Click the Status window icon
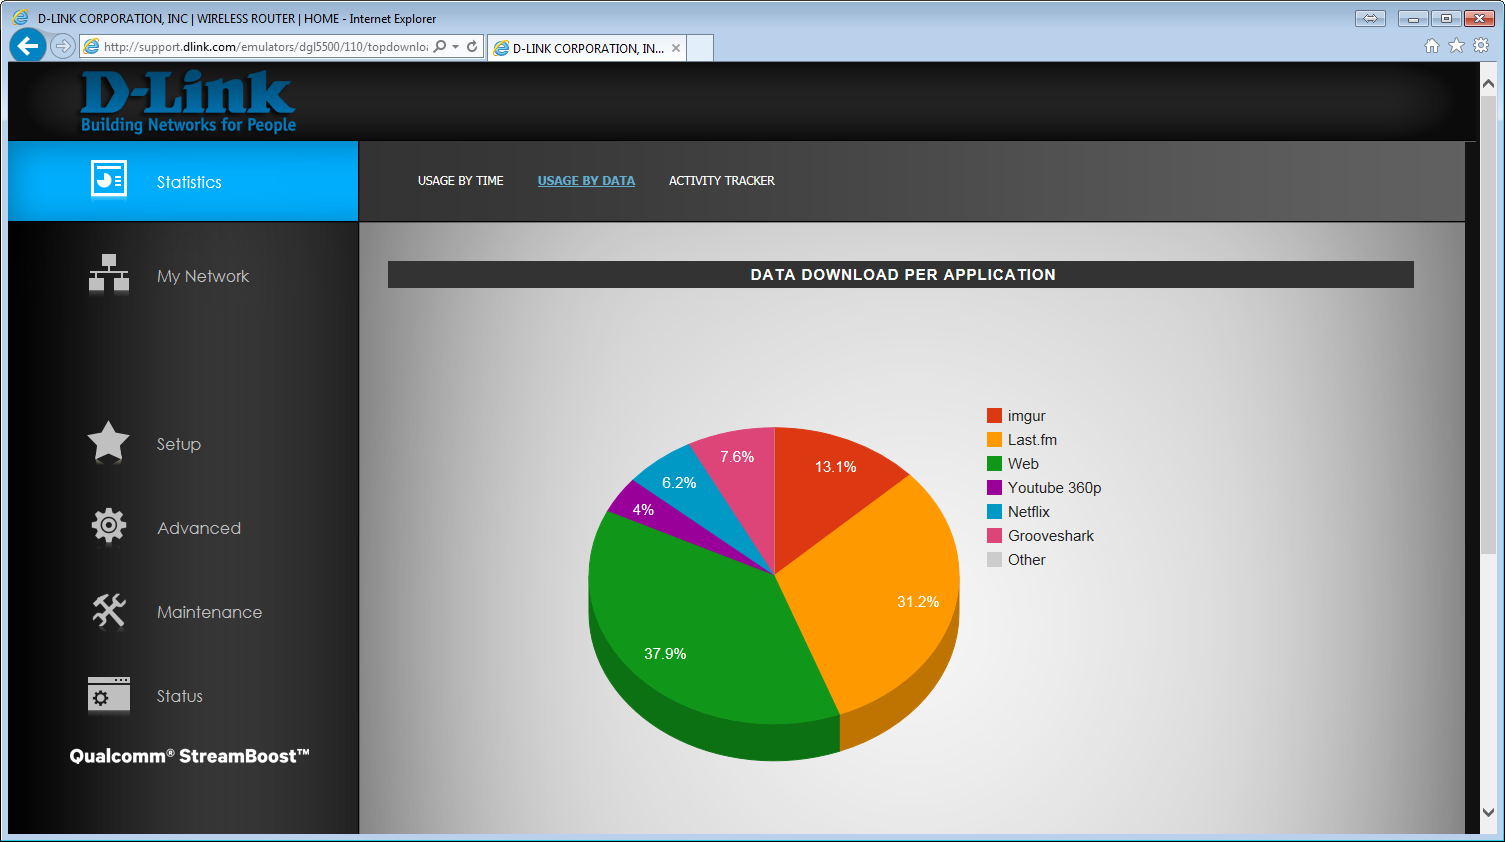Viewport: 1505px width, 842px height. tap(109, 694)
